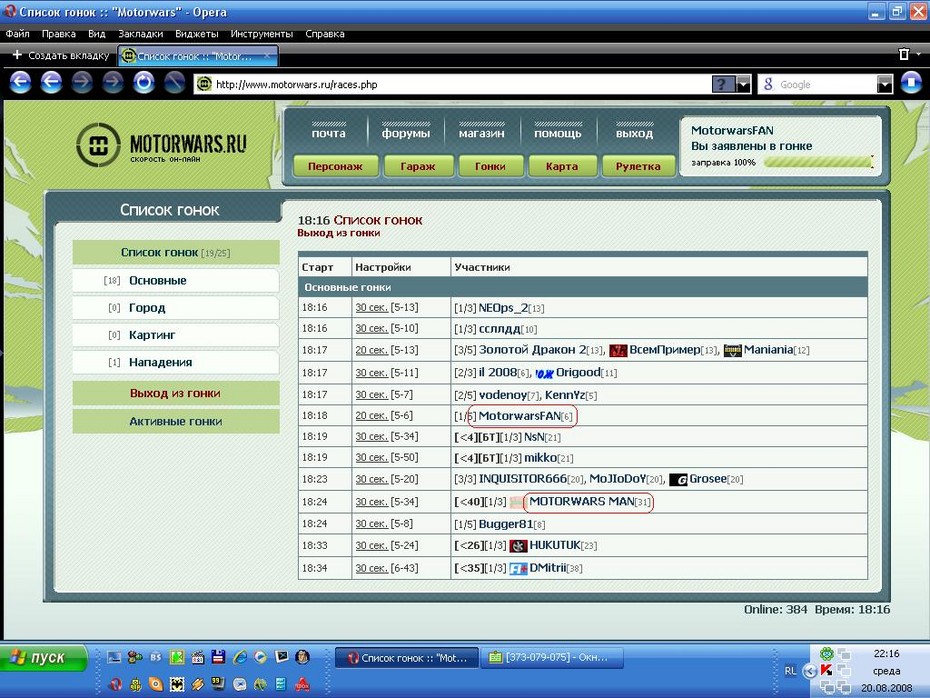Log out using the выход link
The image size is (930, 698).
634,133
